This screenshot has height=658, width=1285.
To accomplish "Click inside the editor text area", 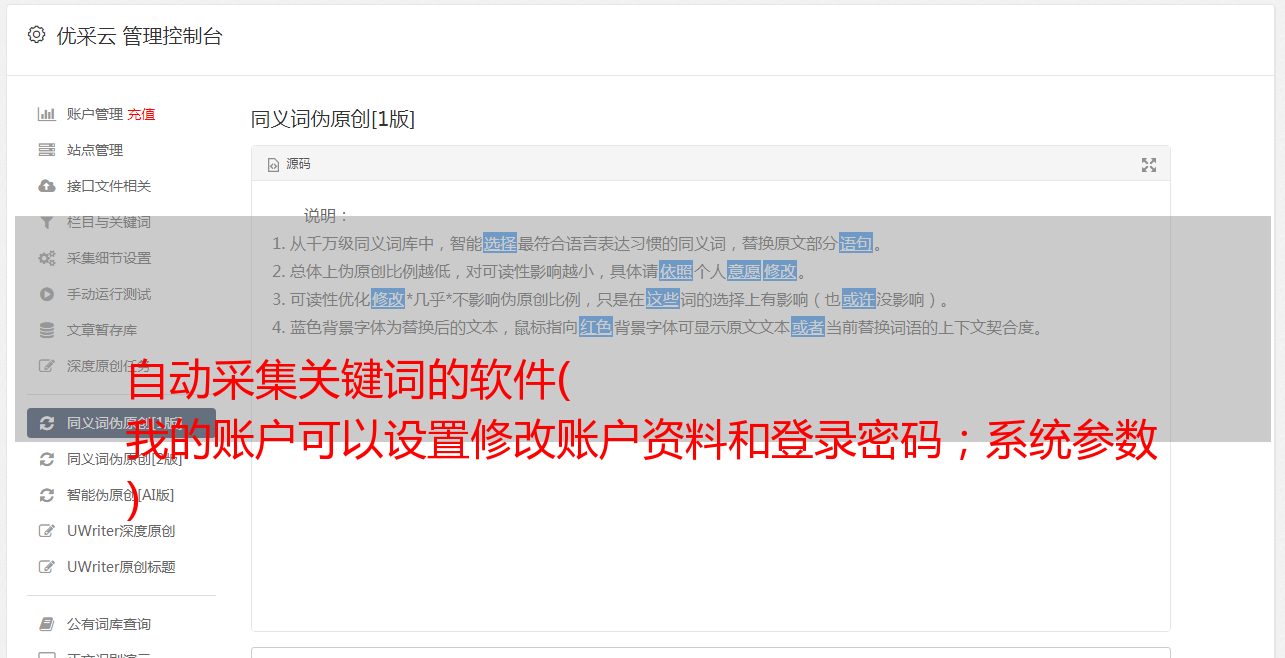I will pyautogui.click(x=711, y=500).
